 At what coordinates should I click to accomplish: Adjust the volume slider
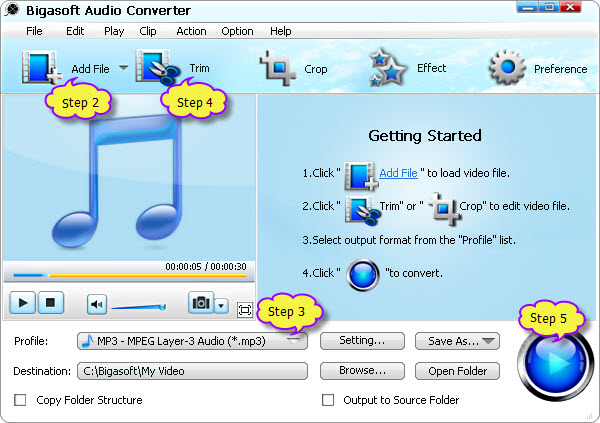pyautogui.click(x=139, y=307)
